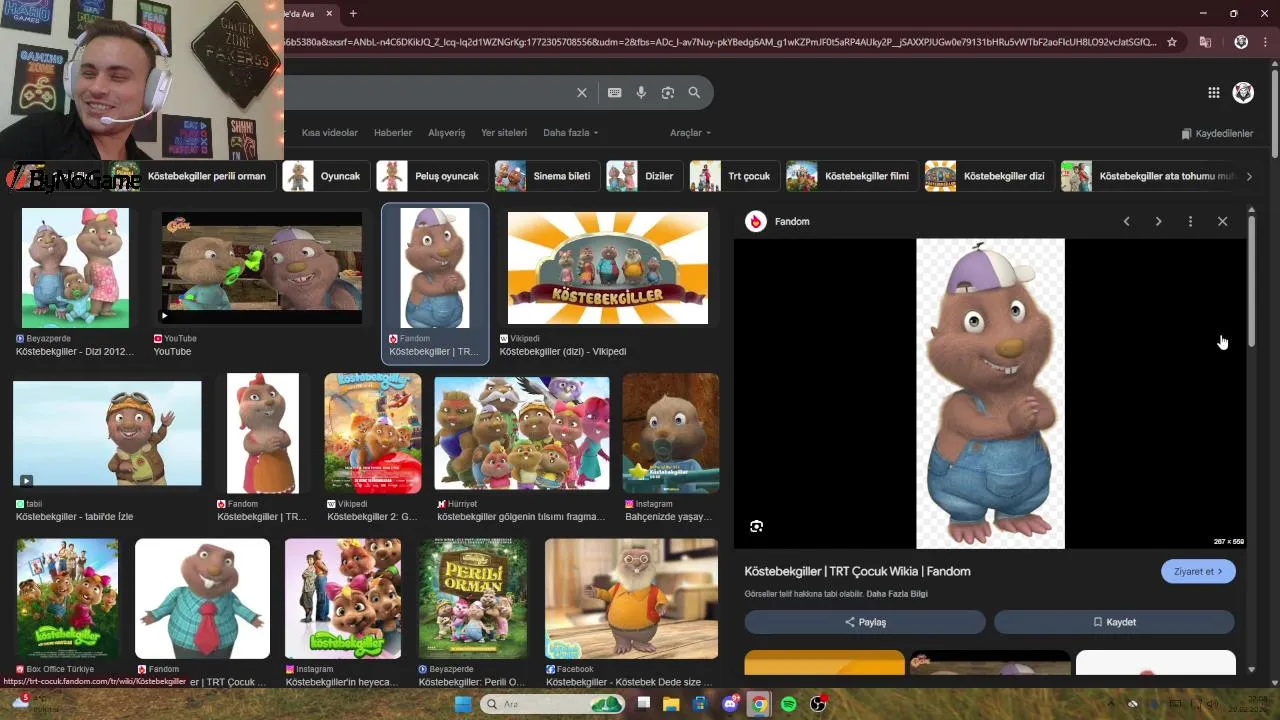Open the preview panel three-dot menu
Image resolution: width=1280 pixels, height=720 pixels.
[x=1190, y=221]
